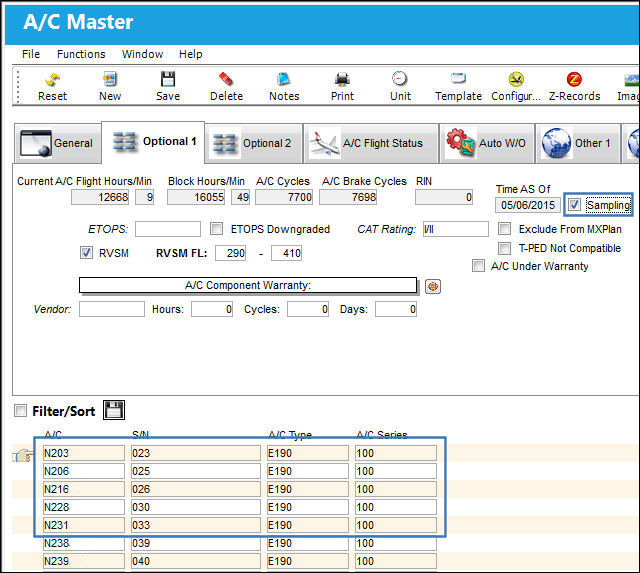Check Exclude From MXPlan
640x573 pixels.
tap(504, 229)
